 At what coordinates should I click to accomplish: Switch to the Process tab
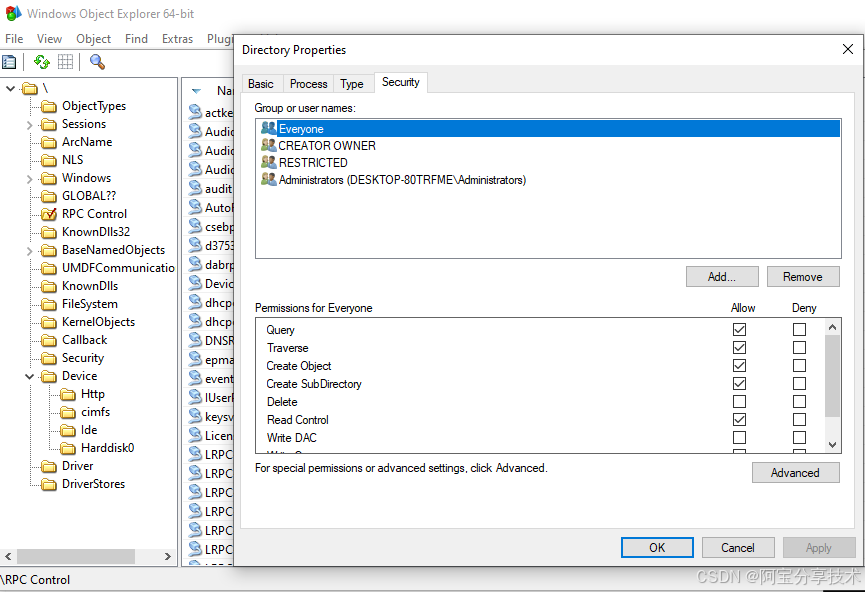pos(308,84)
